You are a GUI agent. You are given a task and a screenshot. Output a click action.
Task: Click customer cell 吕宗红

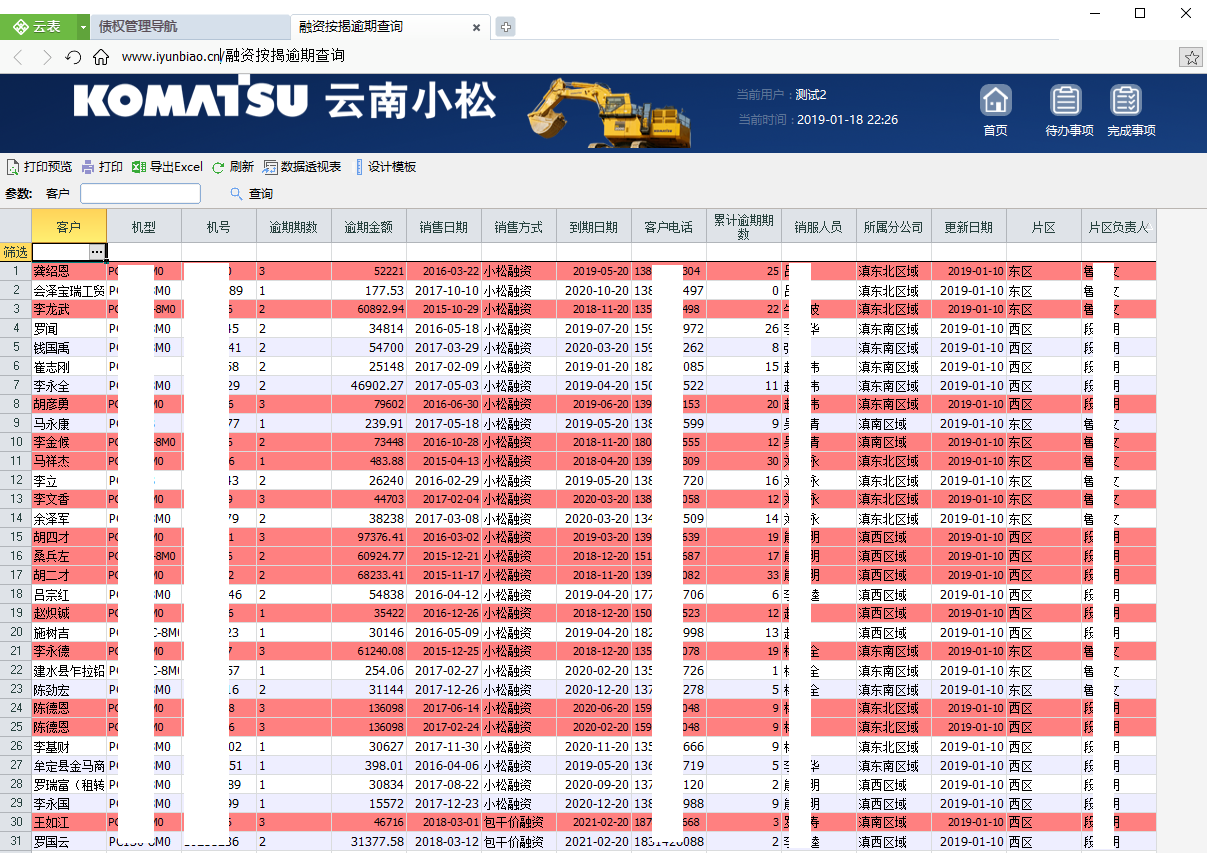(69, 594)
